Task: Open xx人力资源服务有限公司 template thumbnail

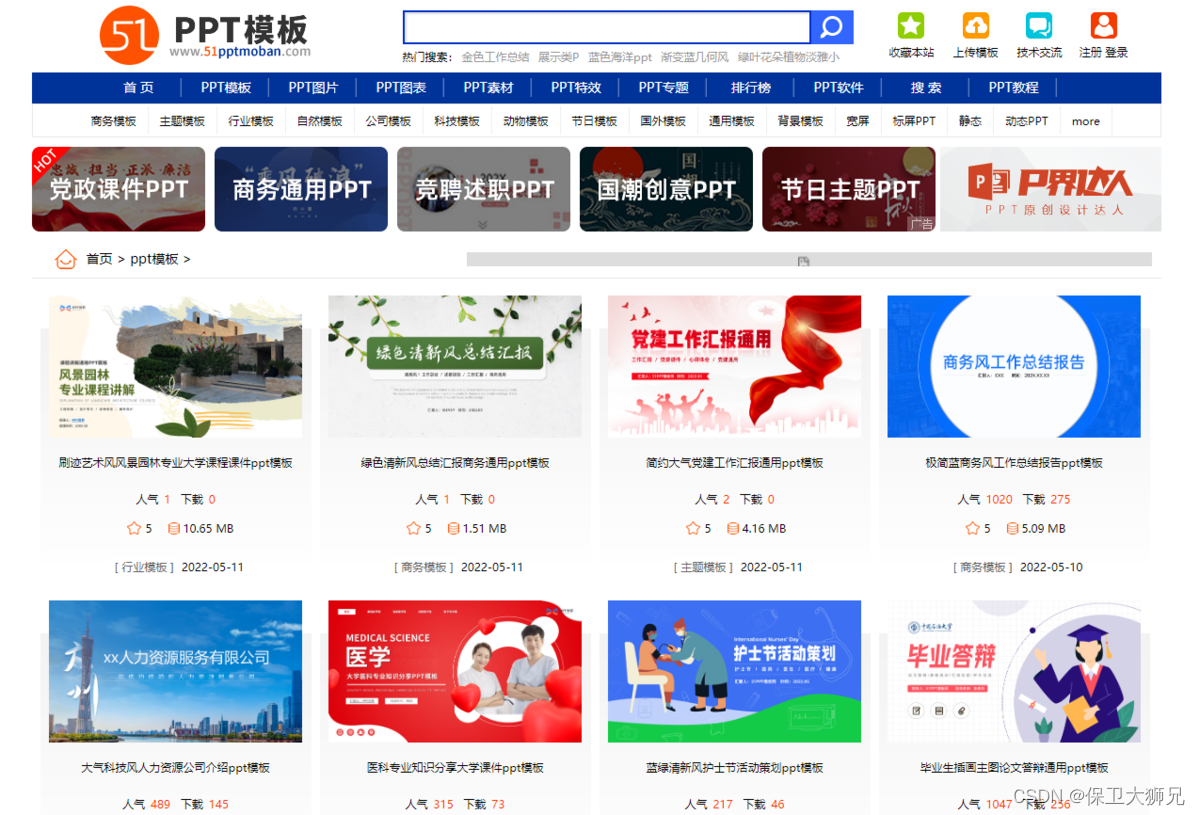Action: 175,671
